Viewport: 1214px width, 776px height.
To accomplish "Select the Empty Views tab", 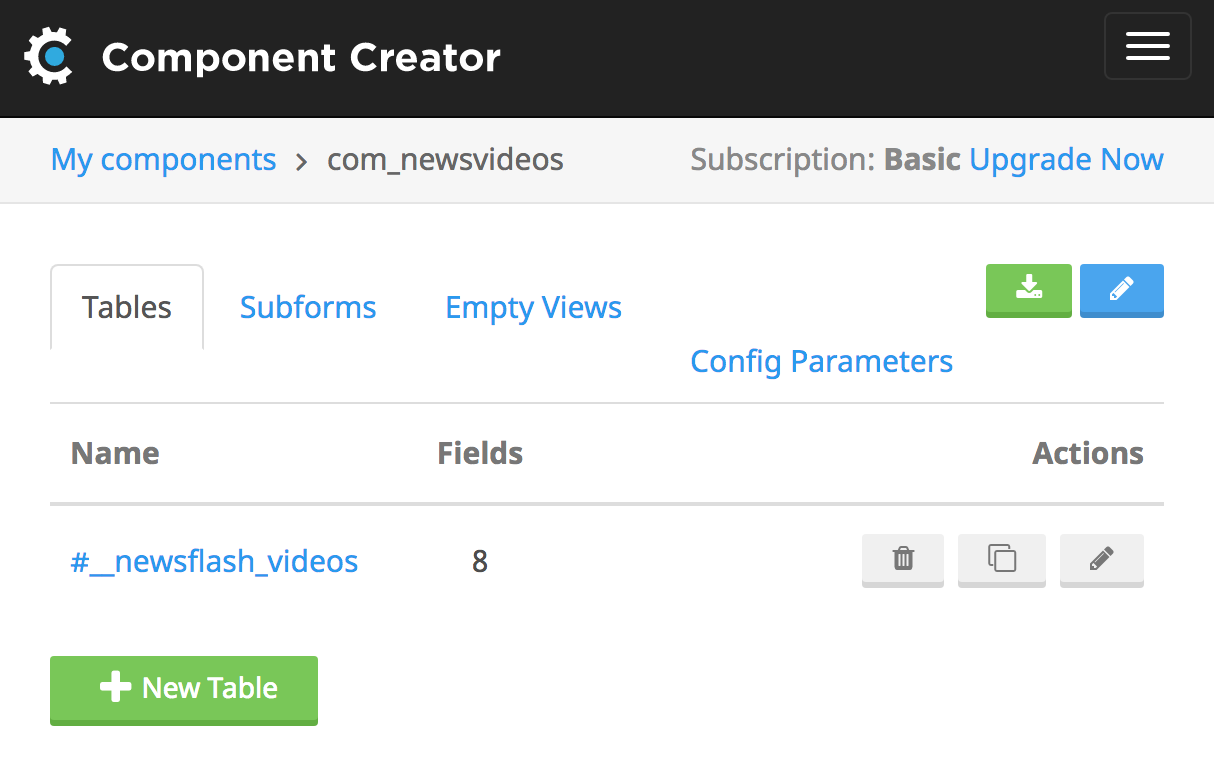I will coord(533,307).
